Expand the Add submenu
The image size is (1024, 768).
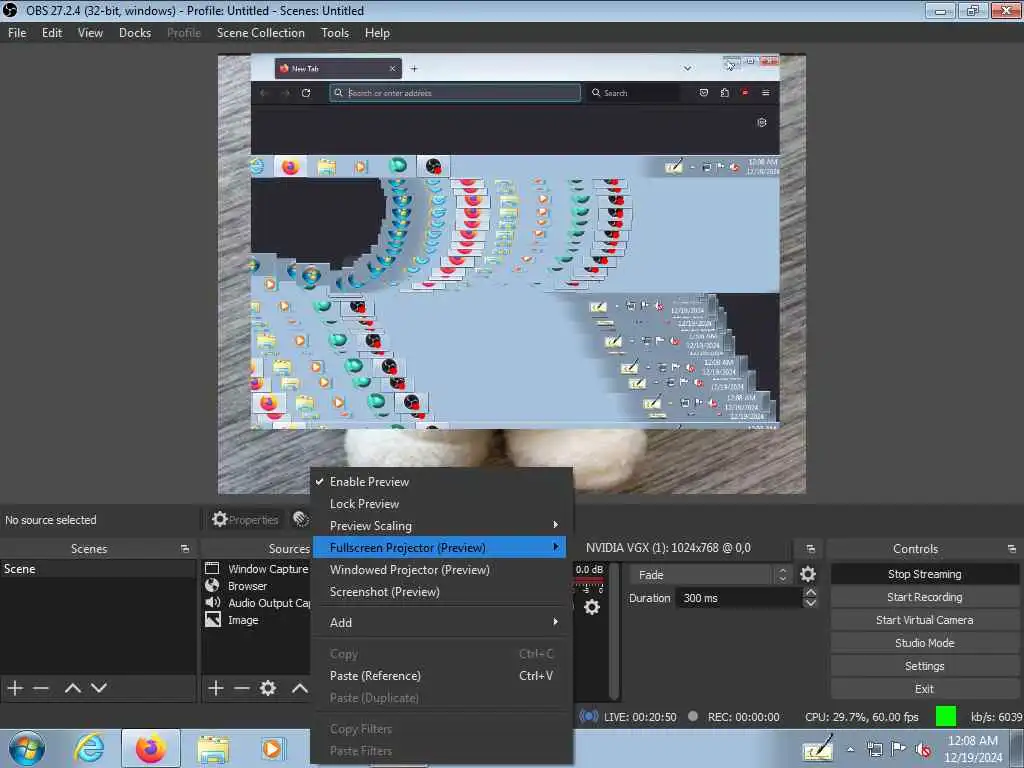coord(441,622)
